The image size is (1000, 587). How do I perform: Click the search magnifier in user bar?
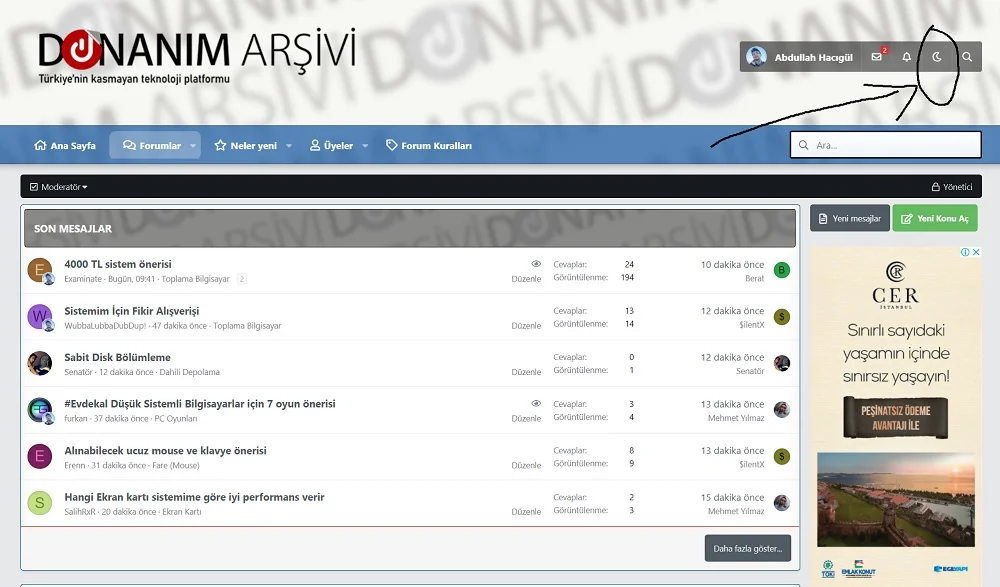point(967,57)
